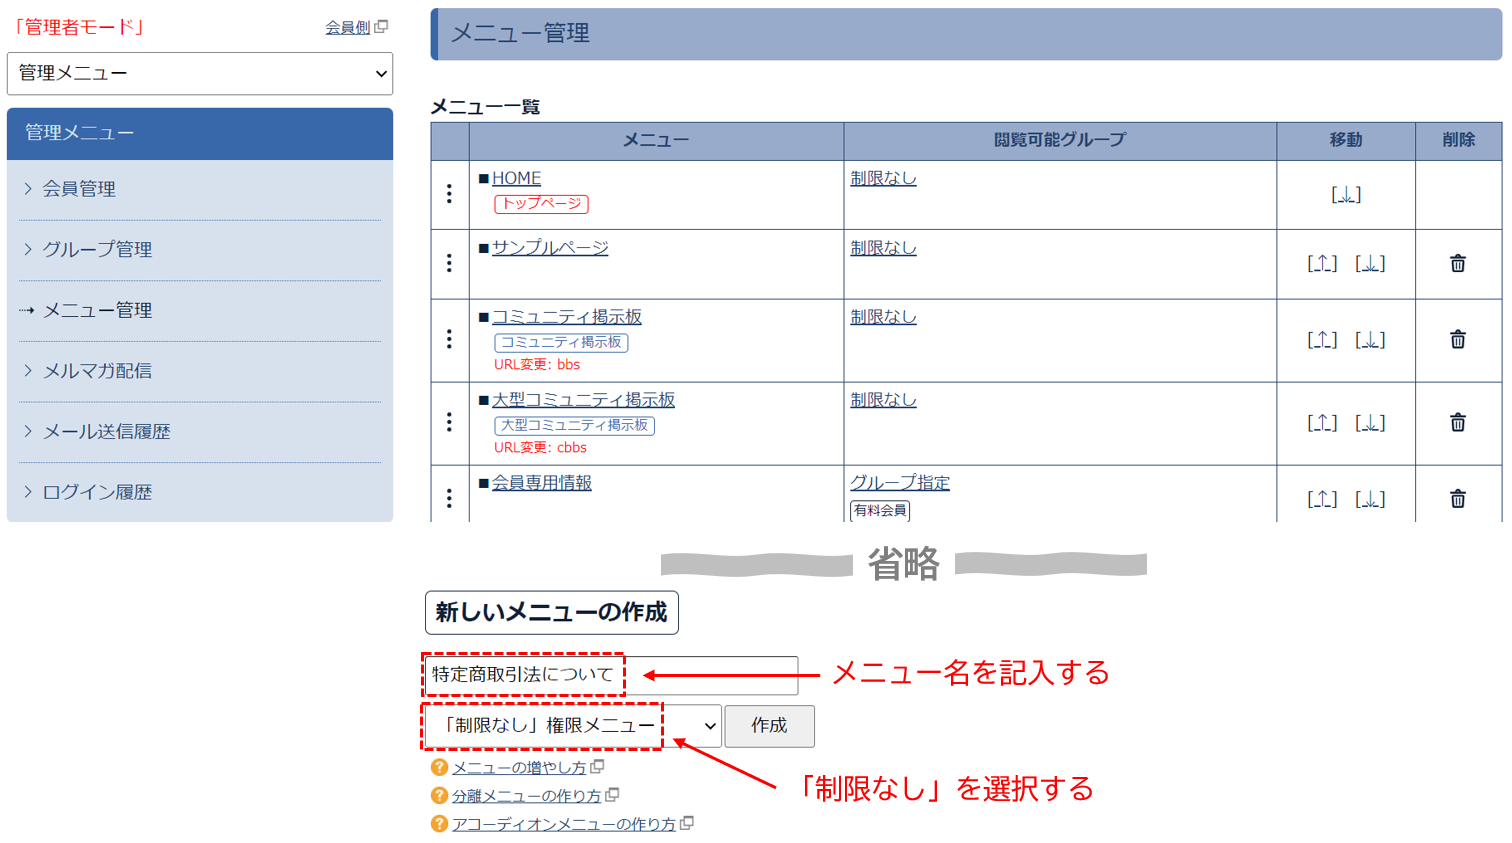The height and width of the screenshot is (843, 1512).
Task: Delete the サンプルページ menu via trash icon
Action: click(x=1457, y=264)
